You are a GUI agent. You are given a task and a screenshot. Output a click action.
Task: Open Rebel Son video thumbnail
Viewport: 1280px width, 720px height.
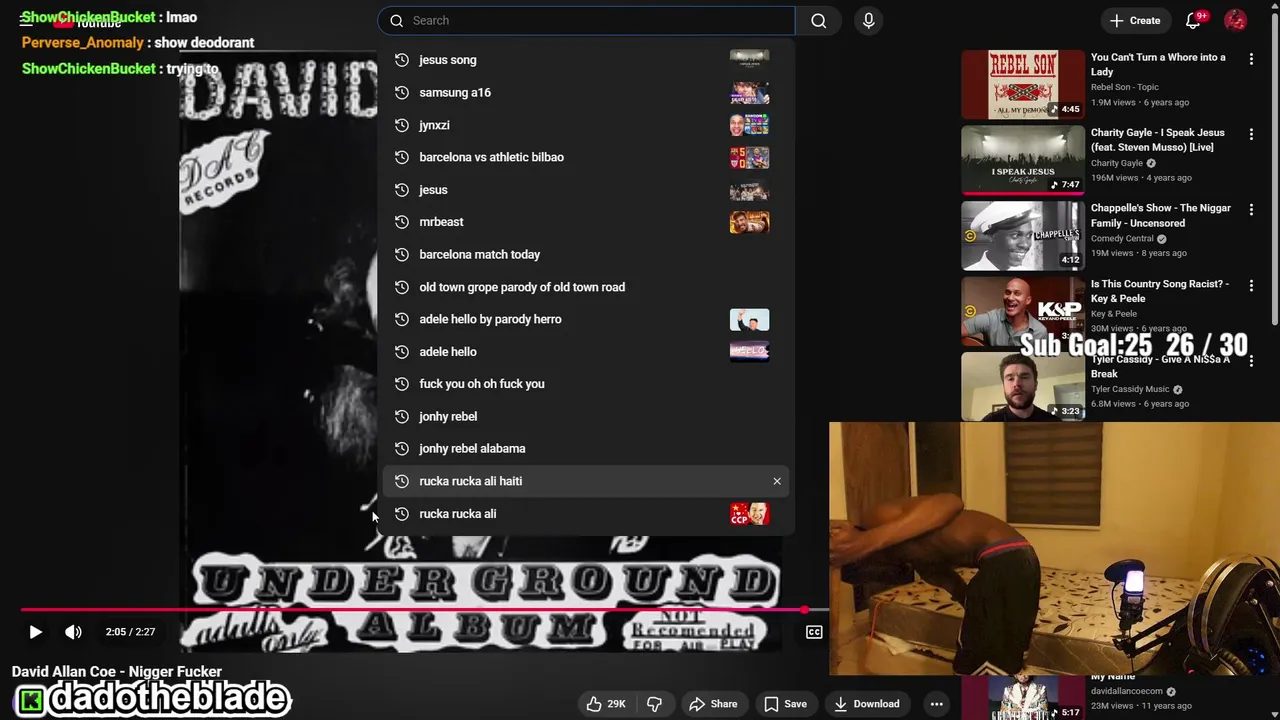1022,84
